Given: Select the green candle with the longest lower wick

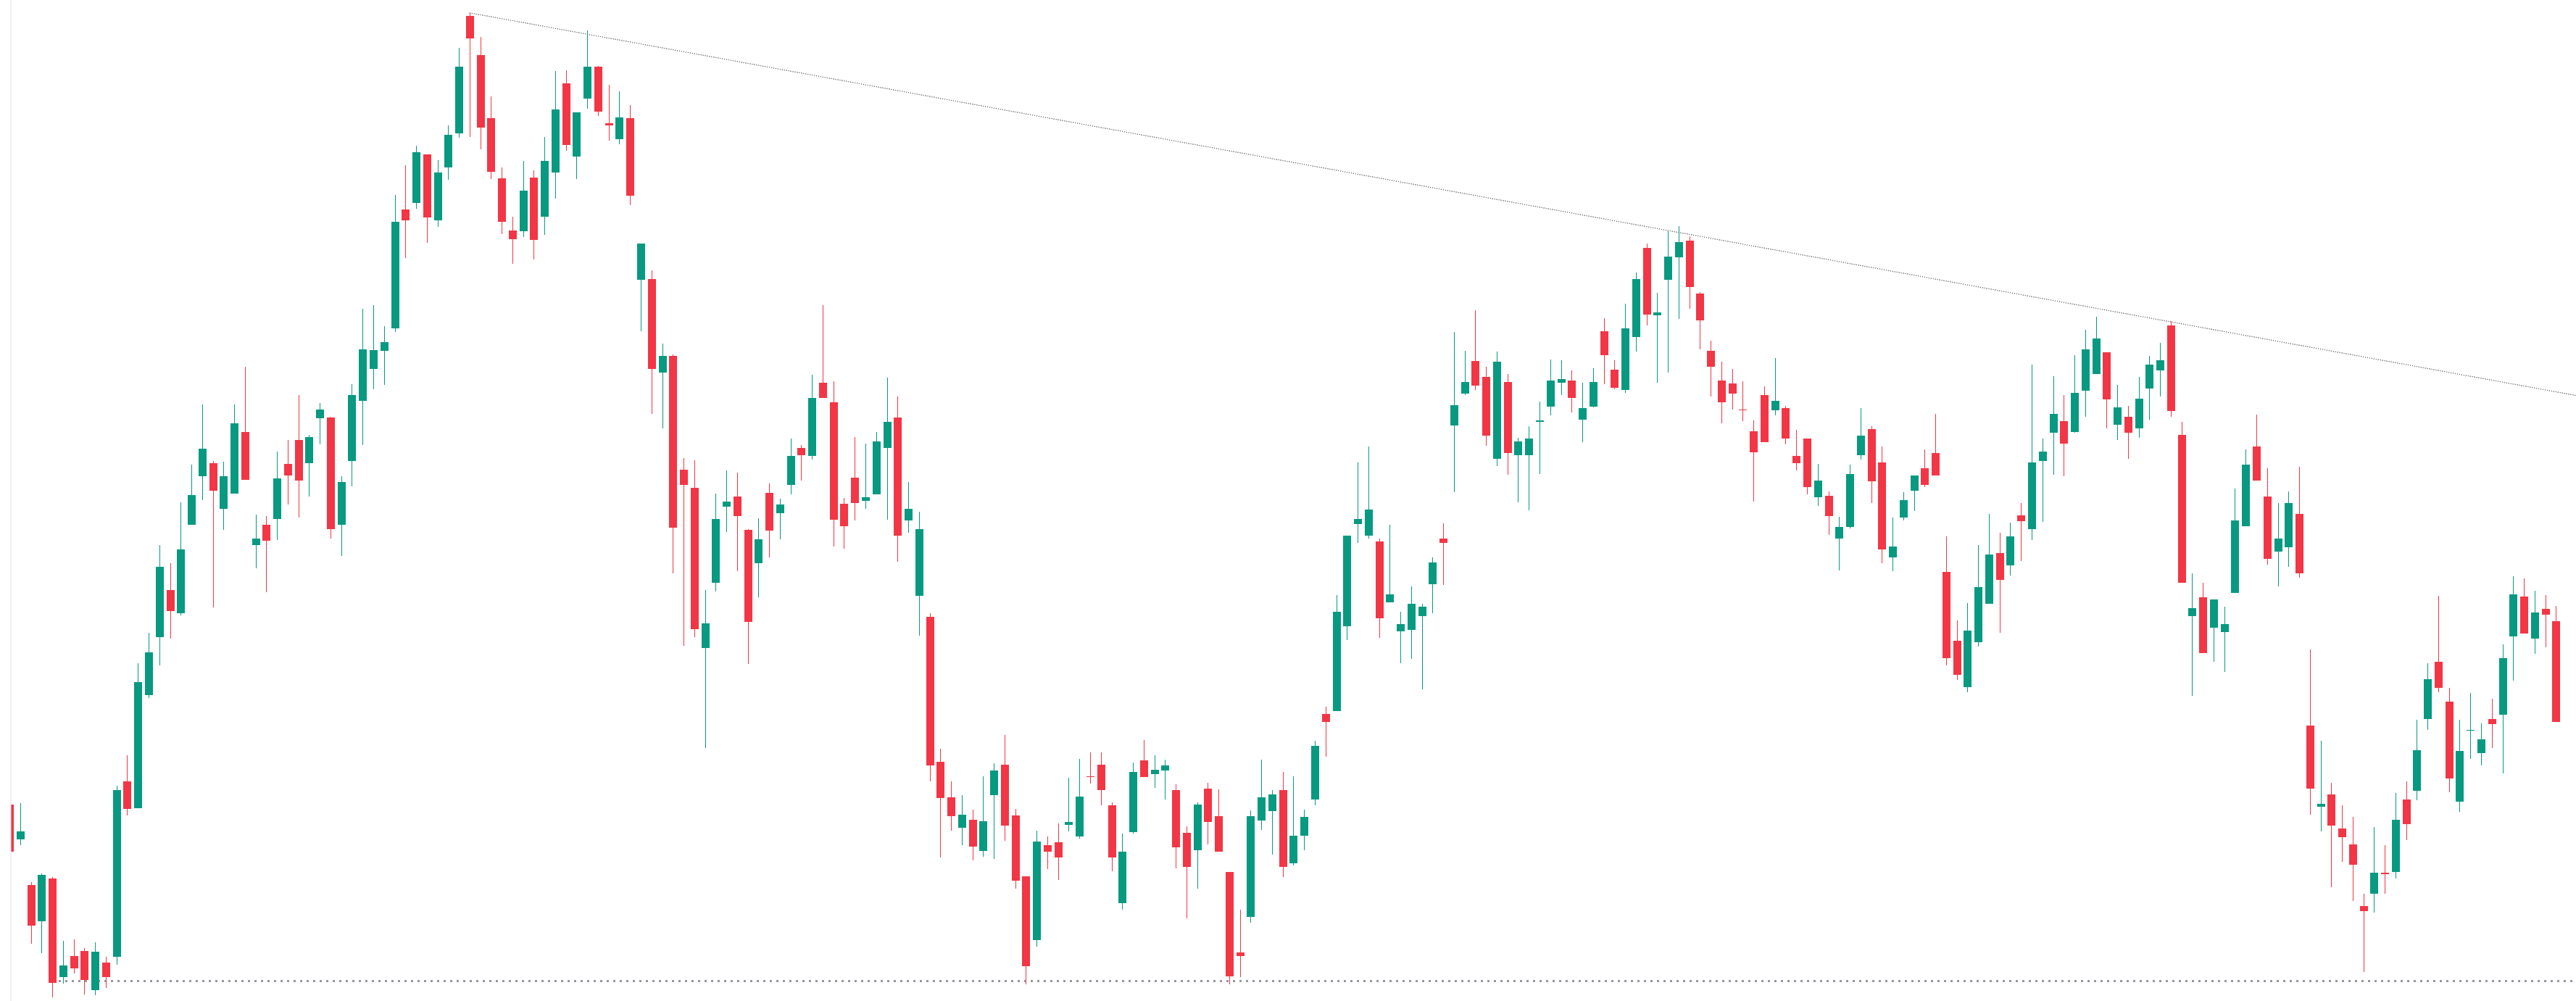Looking at the screenshot, I should coord(706,635).
